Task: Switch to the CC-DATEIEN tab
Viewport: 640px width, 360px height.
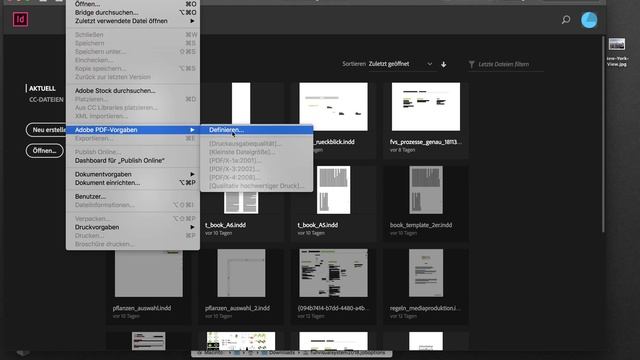Action: pos(46,100)
